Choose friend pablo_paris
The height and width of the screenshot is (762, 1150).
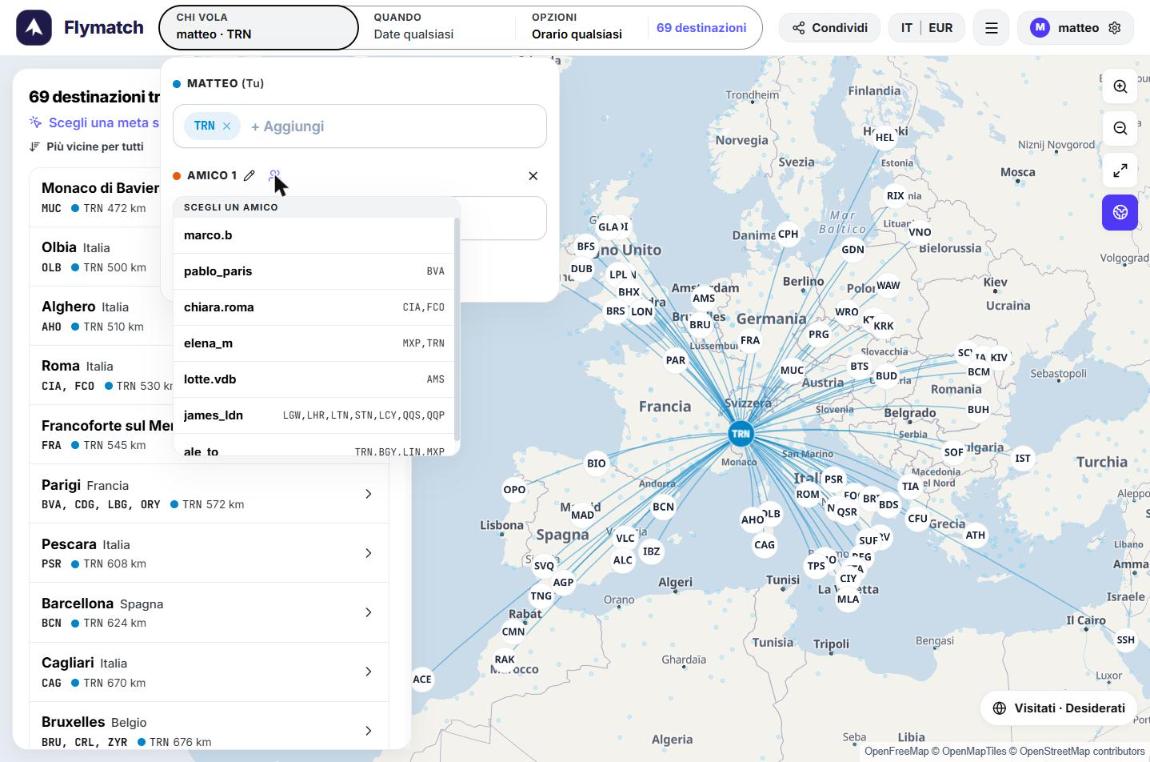(x=314, y=271)
